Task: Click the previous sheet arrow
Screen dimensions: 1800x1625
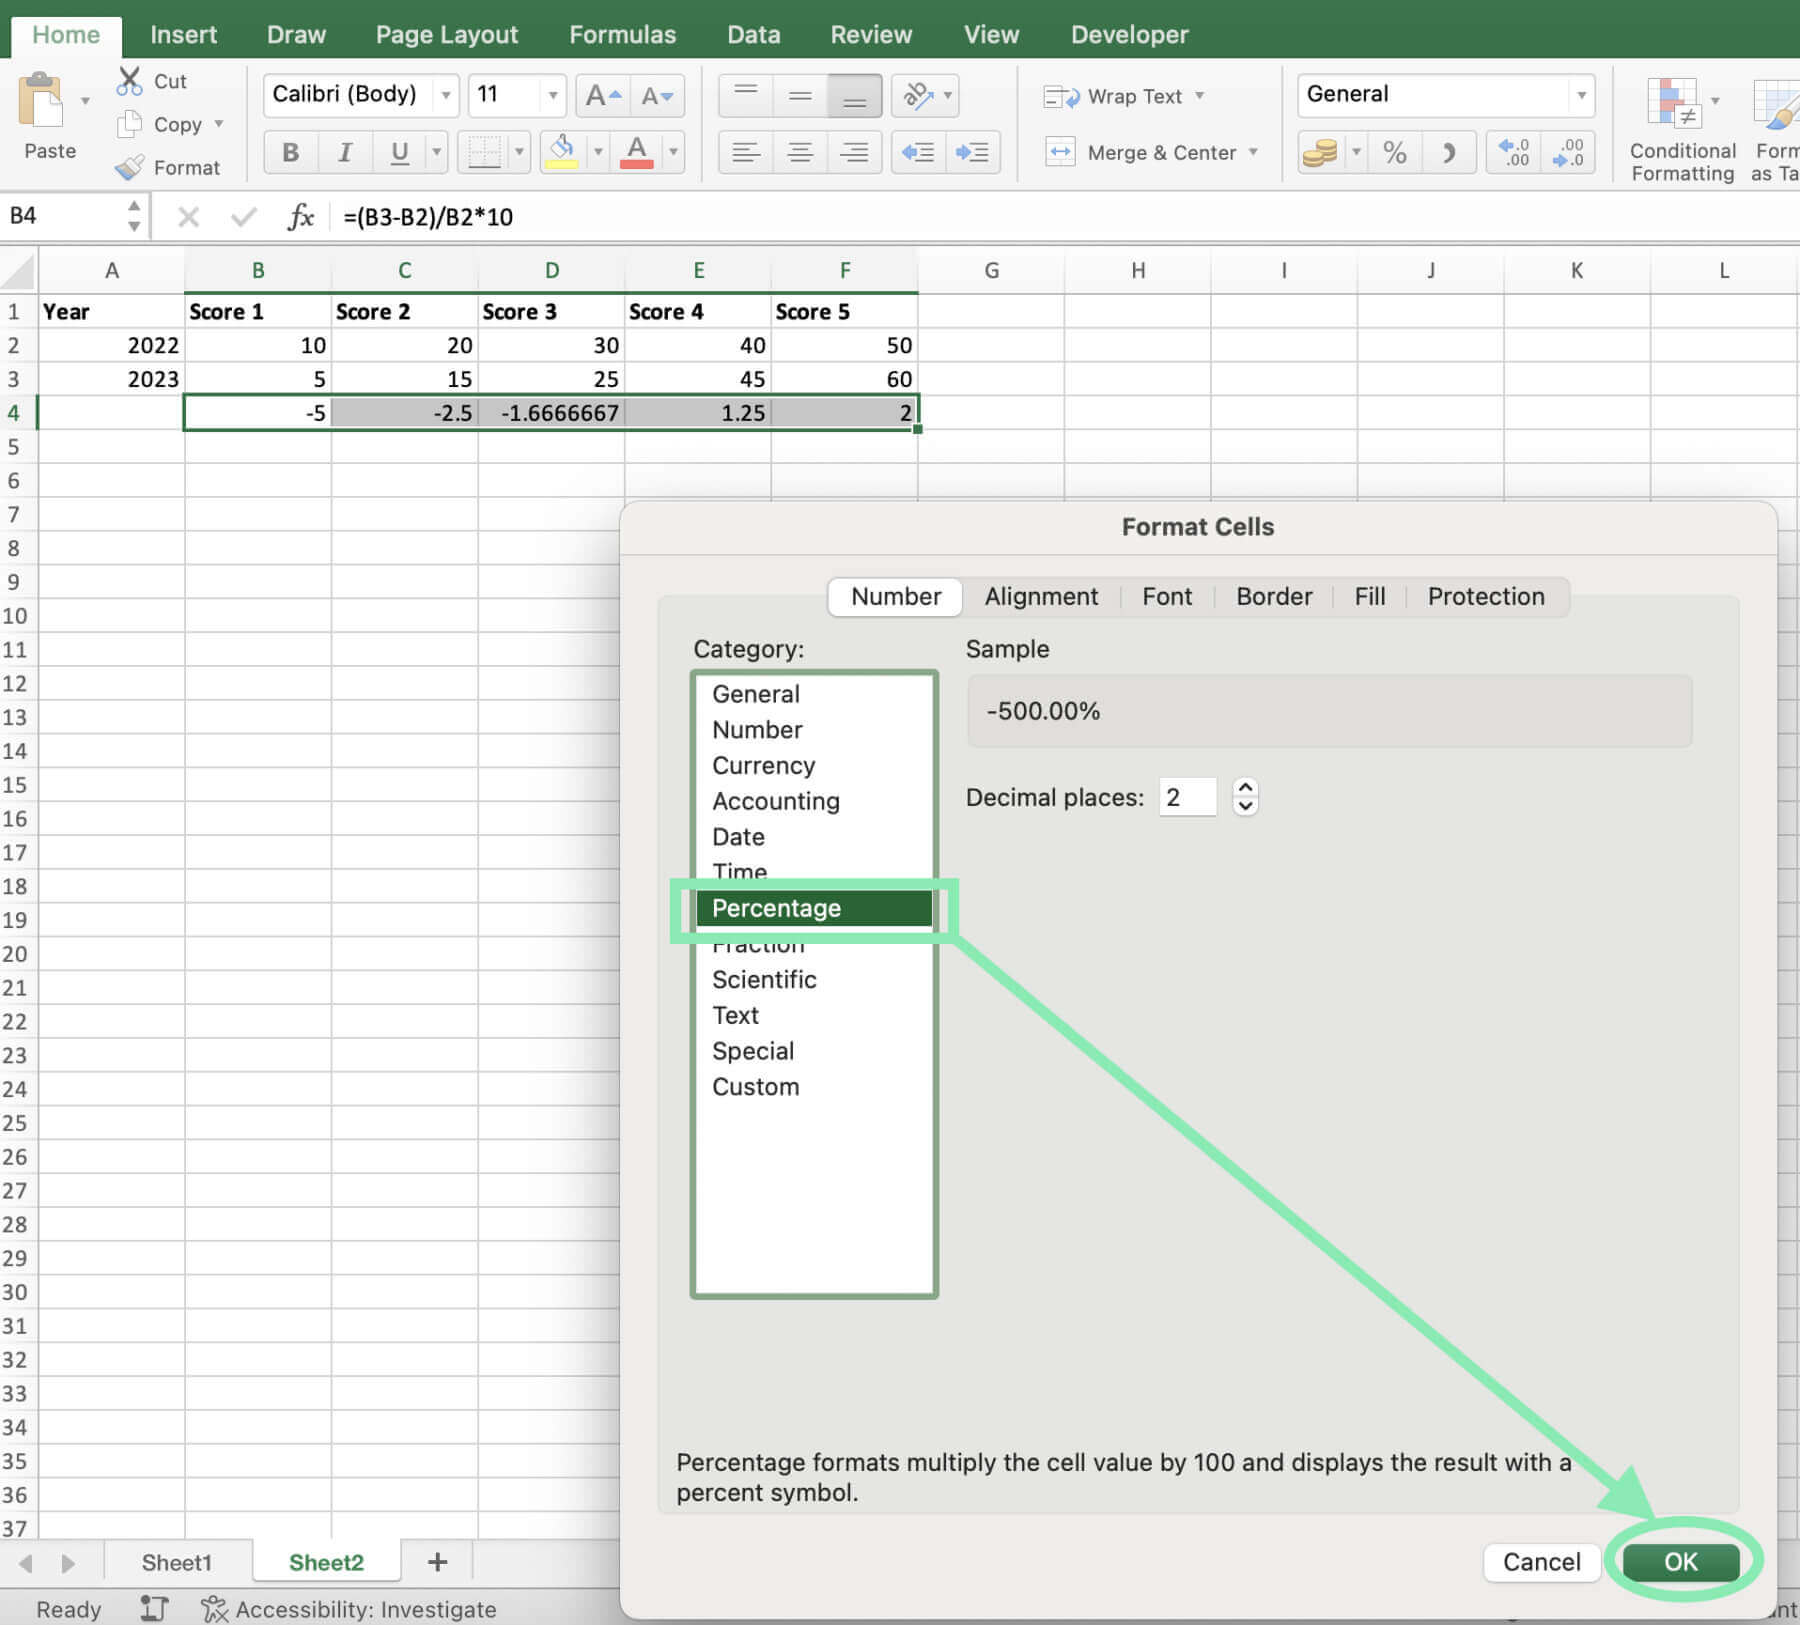Action: (x=26, y=1562)
